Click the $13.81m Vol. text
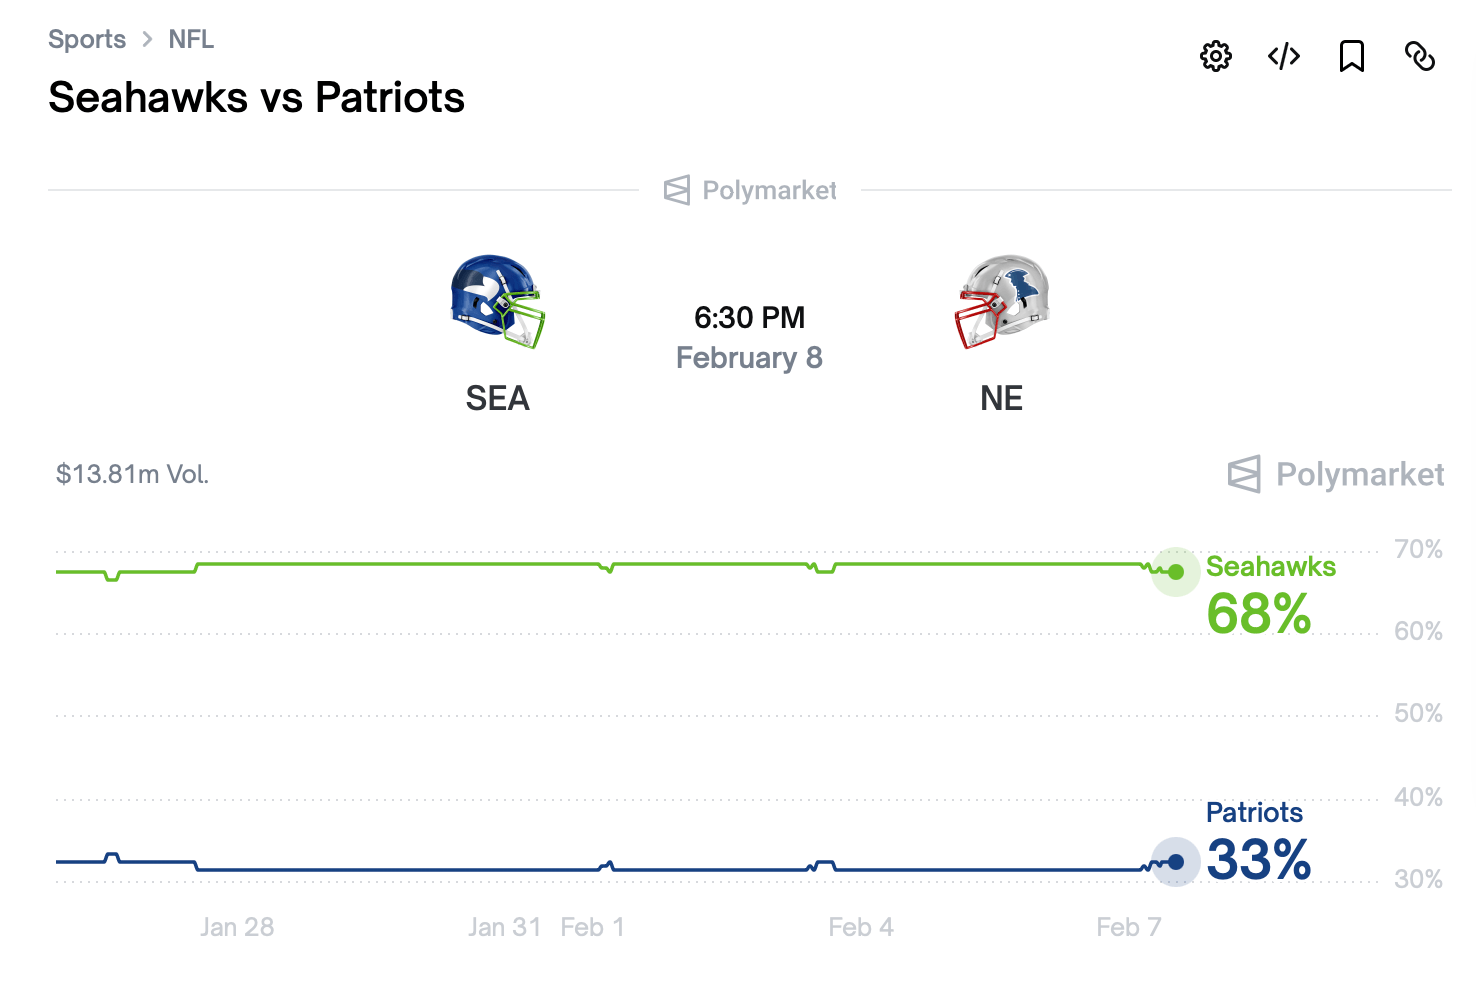This screenshot has width=1476, height=984. click(x=132, y=474)
